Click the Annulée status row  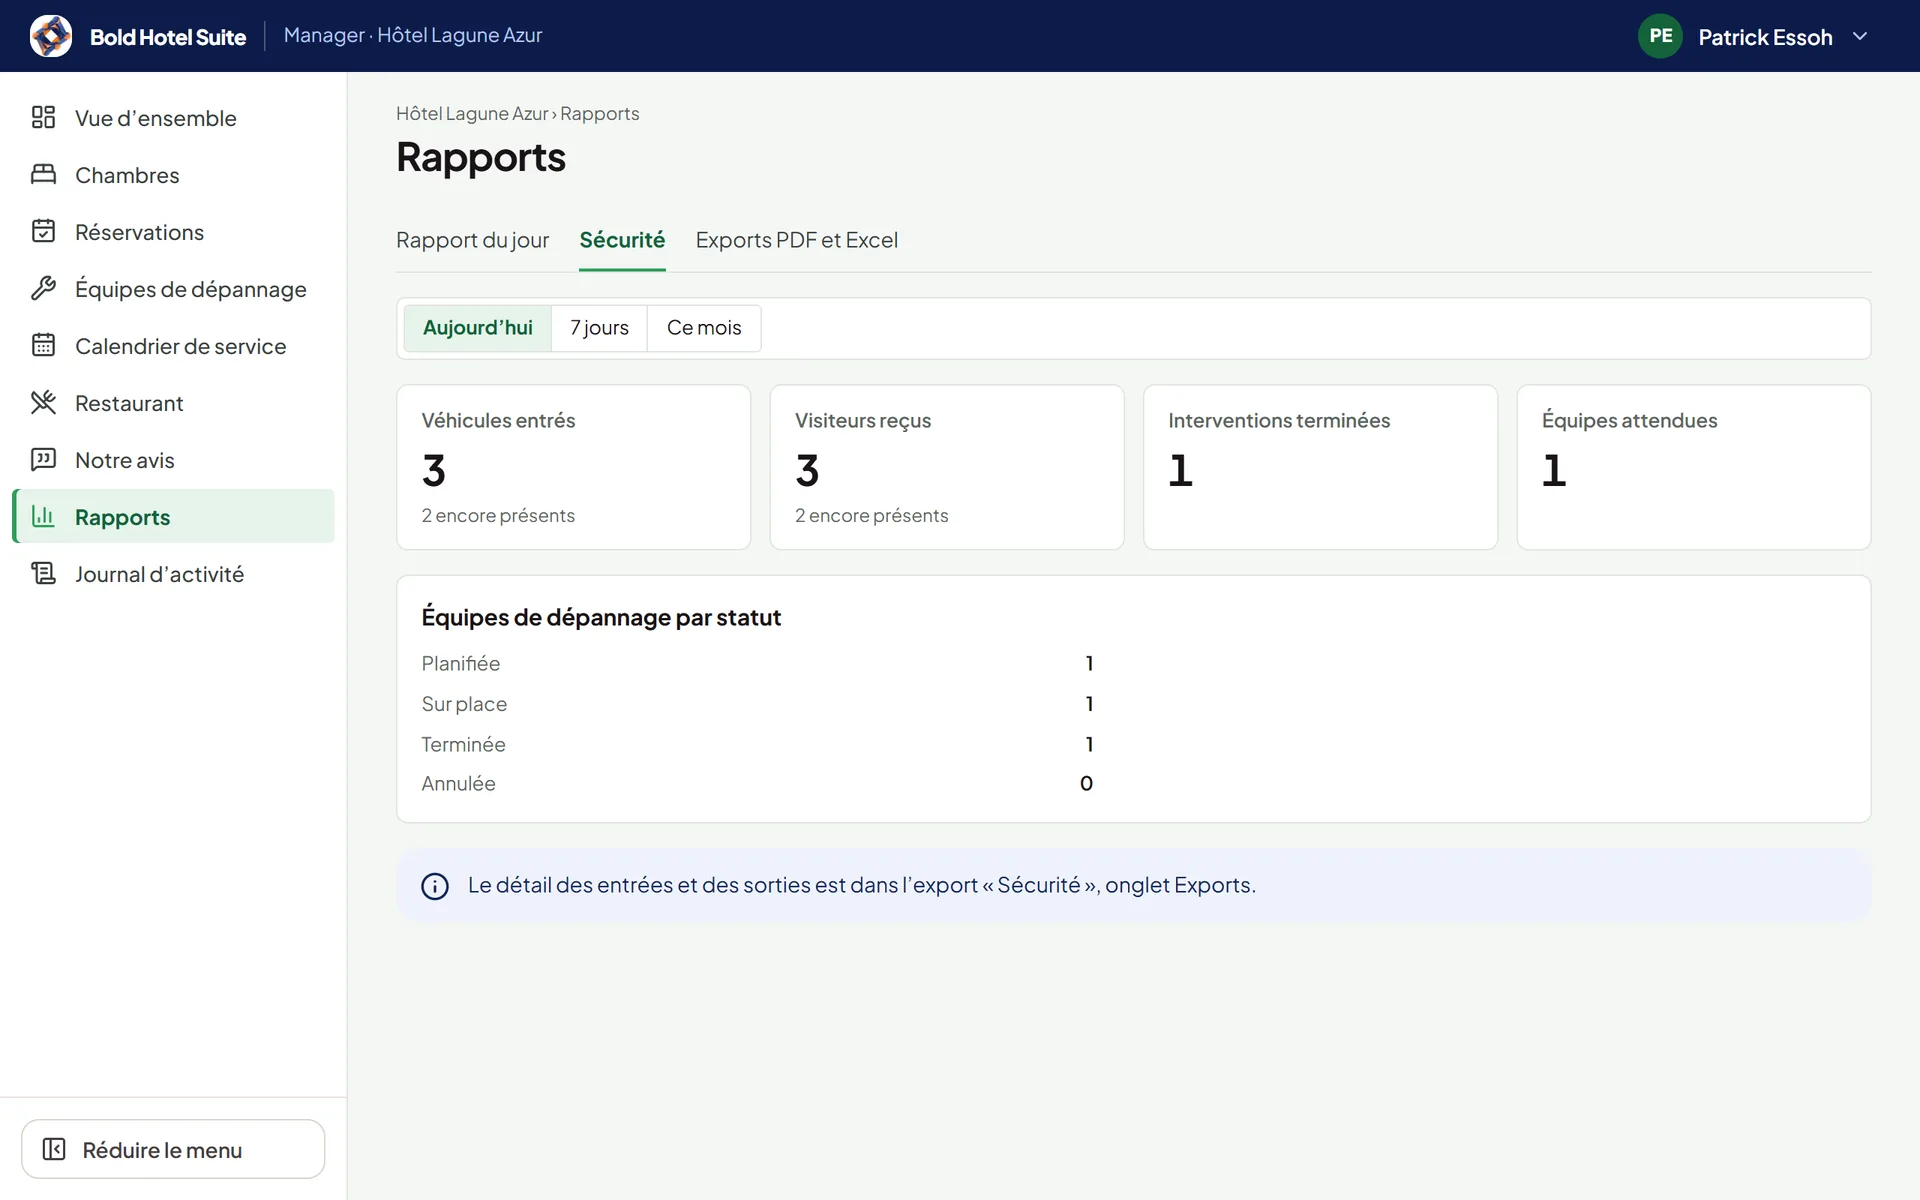point(757,784)
